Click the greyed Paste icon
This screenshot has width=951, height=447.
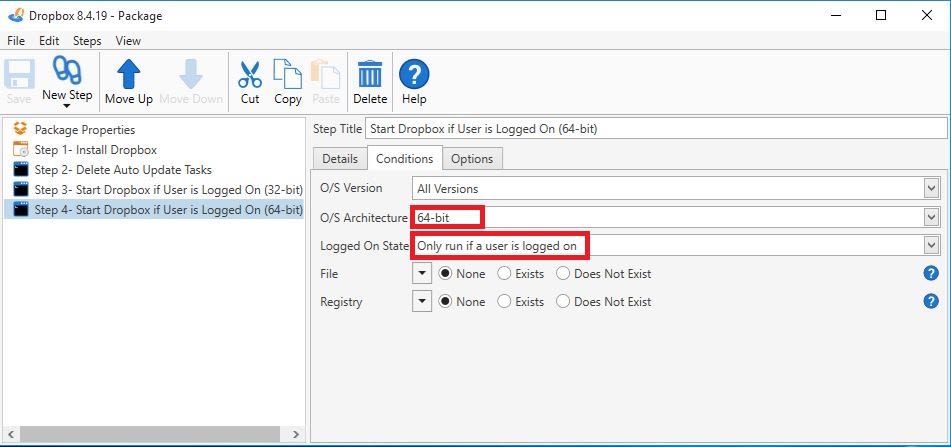326,74
